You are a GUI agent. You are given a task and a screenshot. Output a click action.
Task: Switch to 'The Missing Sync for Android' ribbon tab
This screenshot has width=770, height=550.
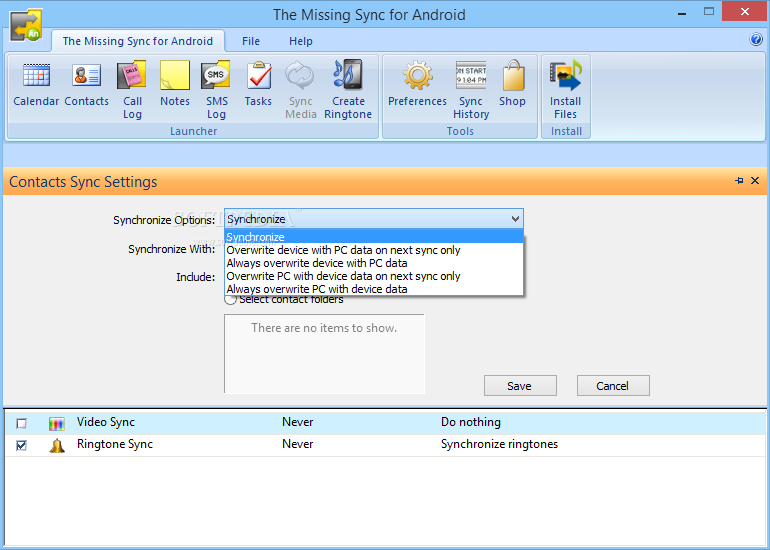click(138, 41)
